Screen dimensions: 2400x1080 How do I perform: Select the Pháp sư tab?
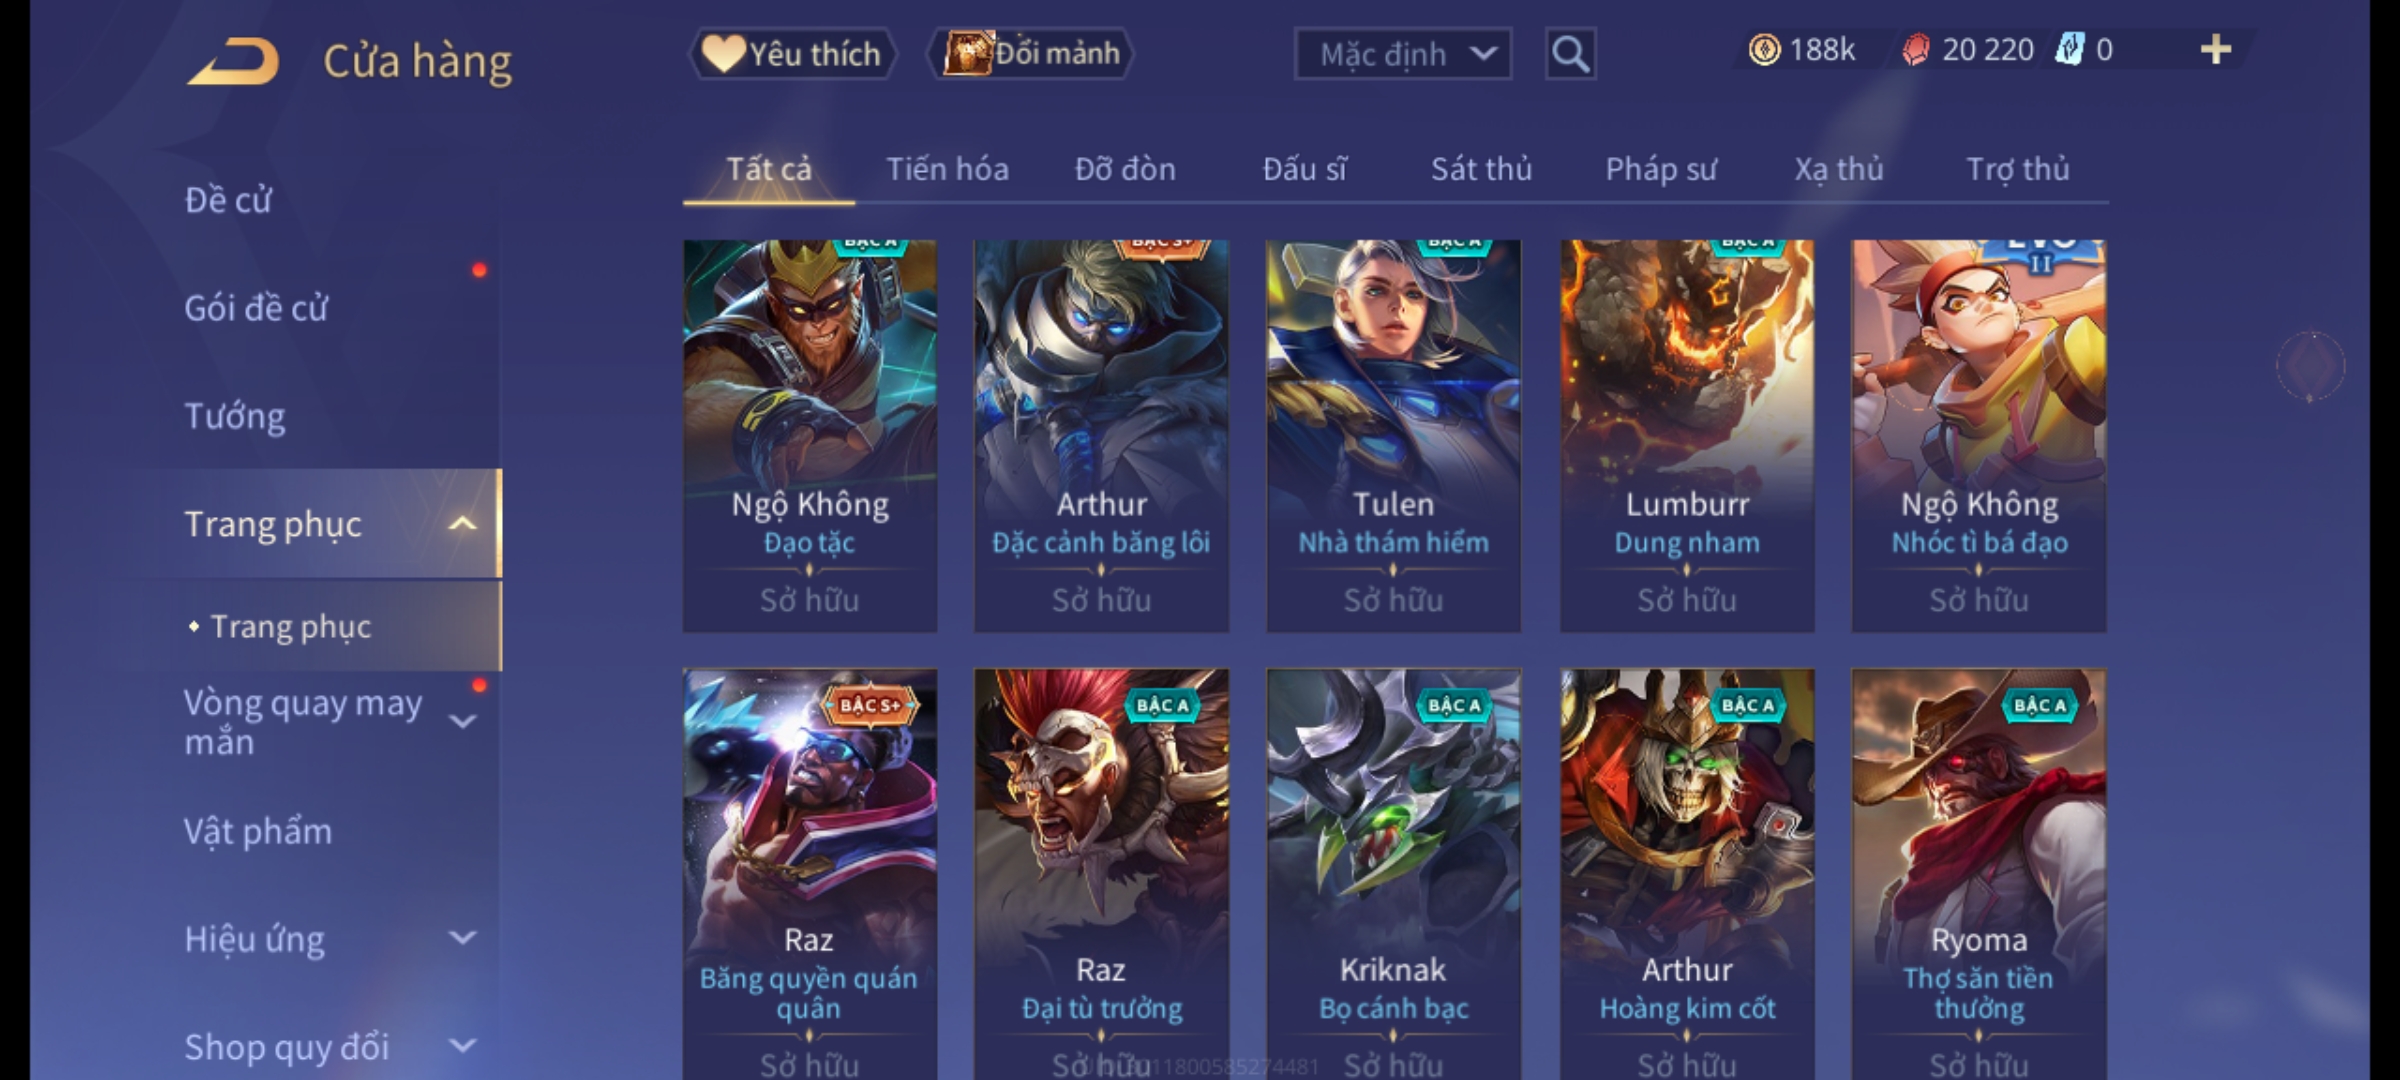tap(1660, 169)
